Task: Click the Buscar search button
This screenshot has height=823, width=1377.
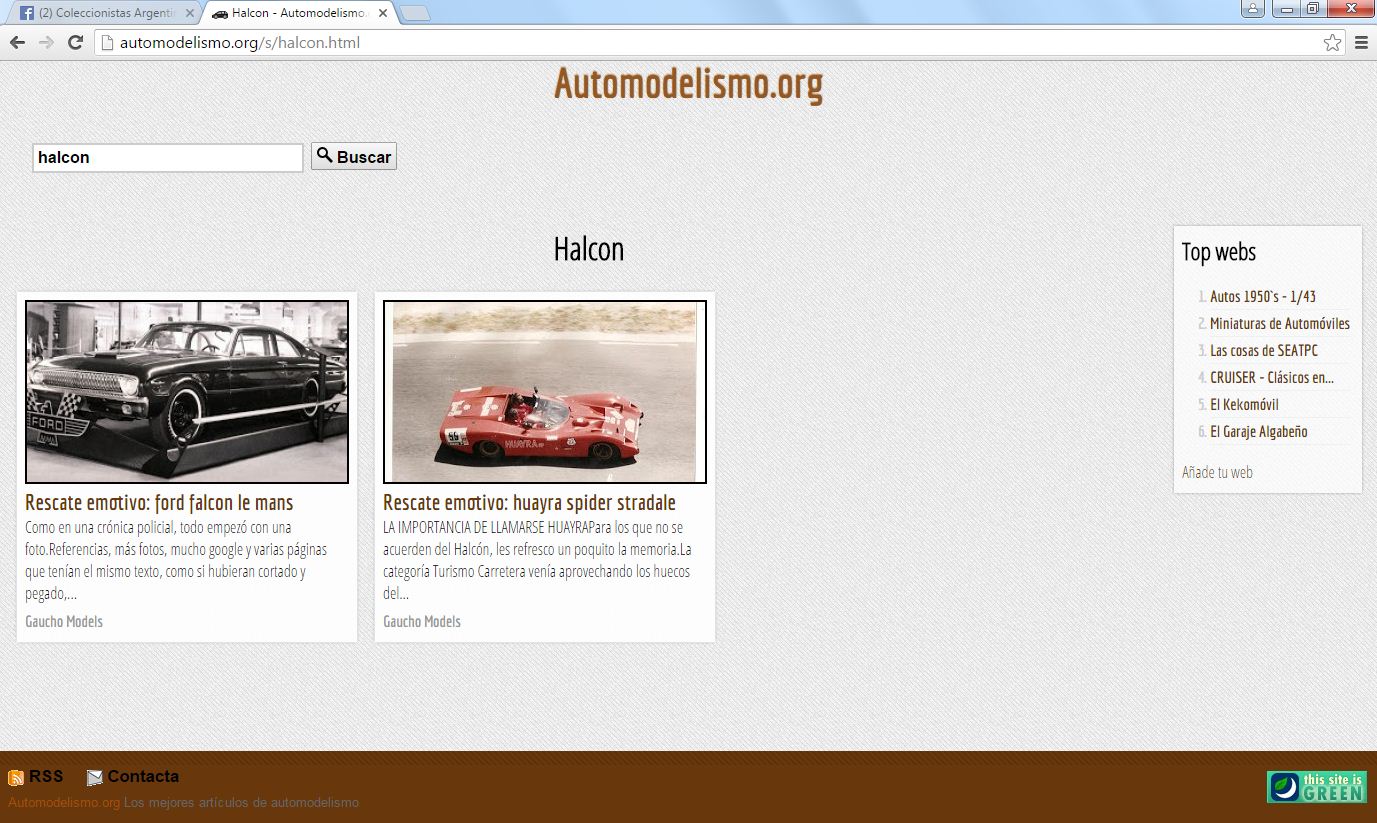Action: [354, 156]
